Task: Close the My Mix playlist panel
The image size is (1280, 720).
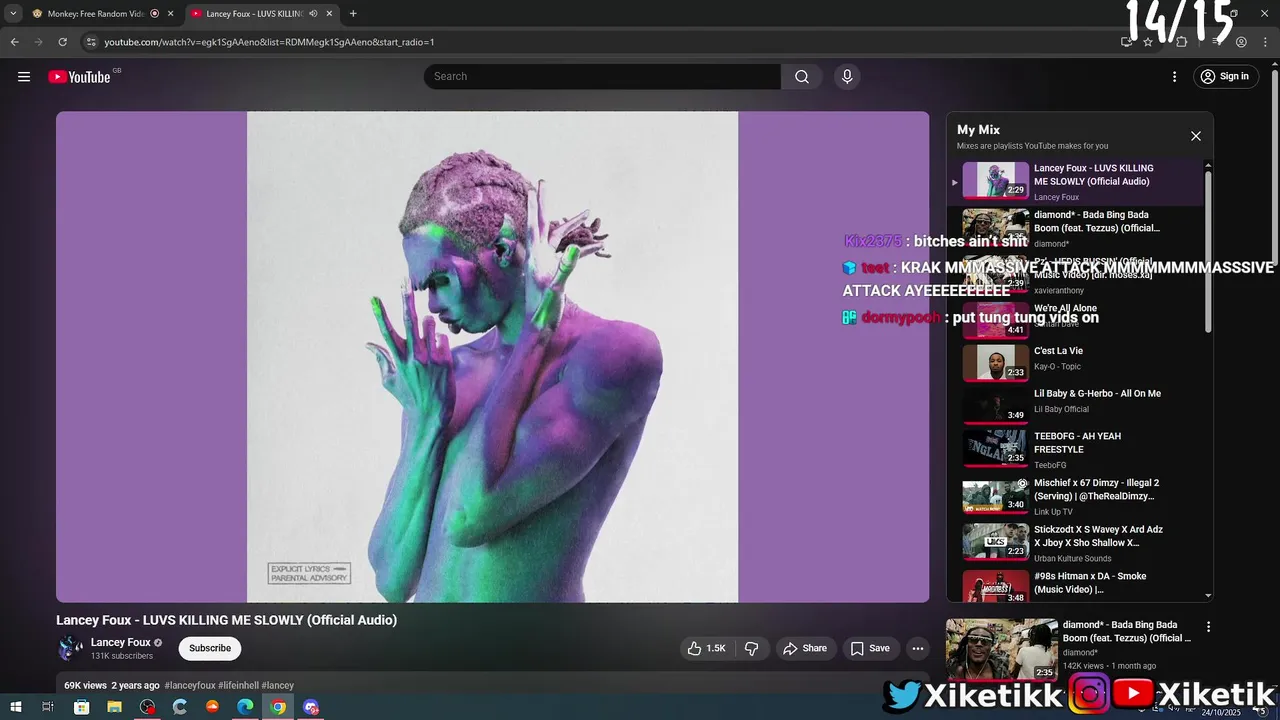Action: (1195, 136)
